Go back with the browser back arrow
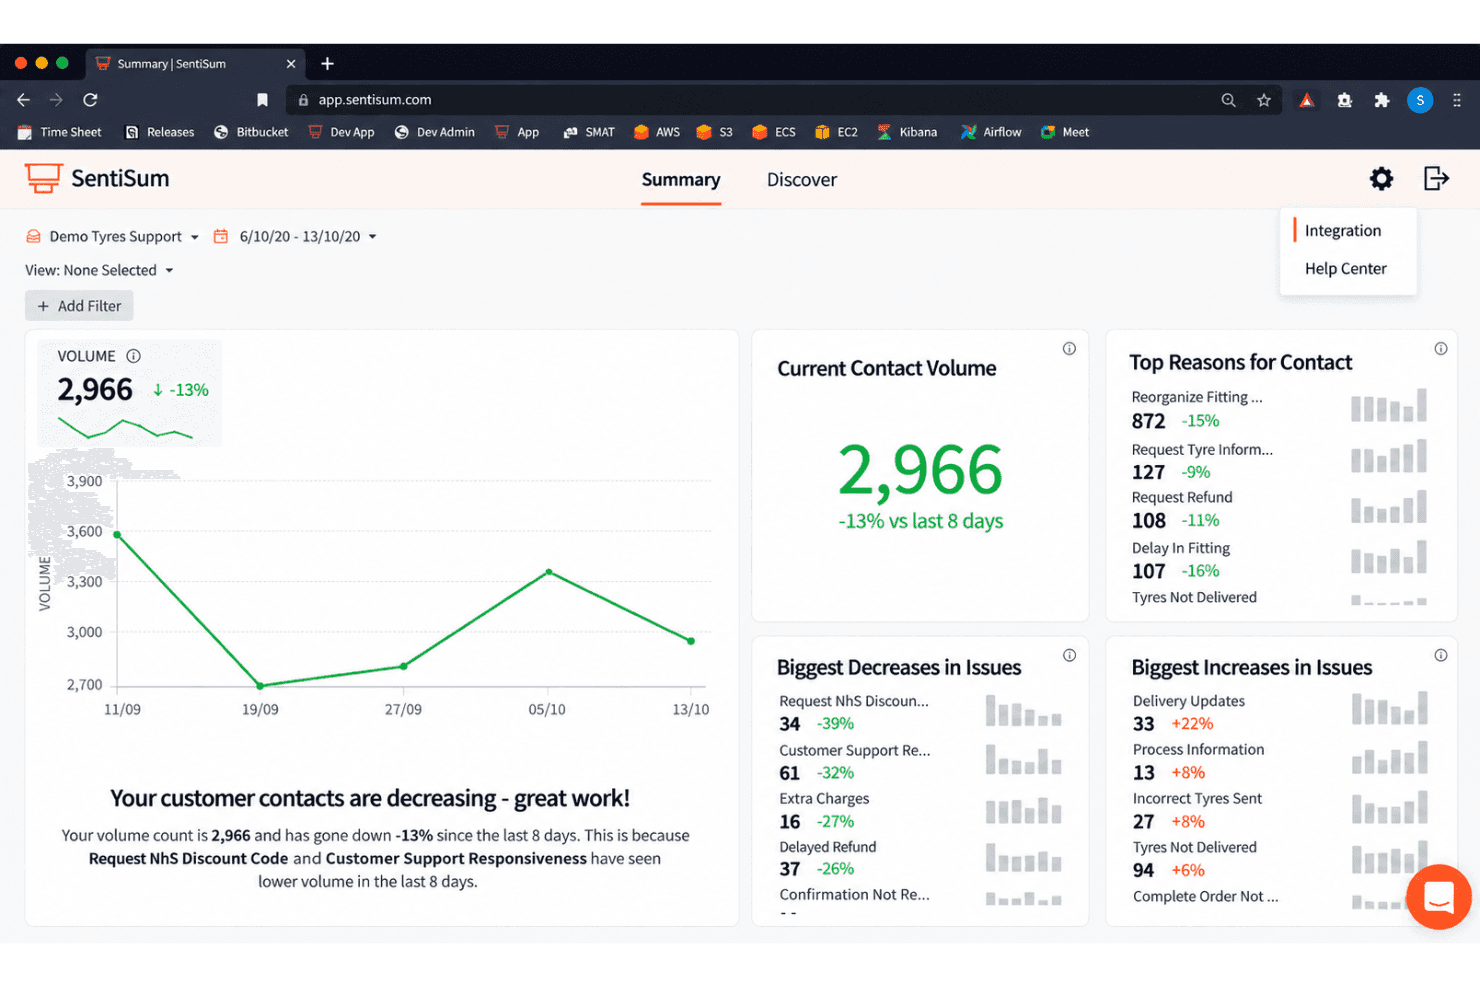 point(23,100)
